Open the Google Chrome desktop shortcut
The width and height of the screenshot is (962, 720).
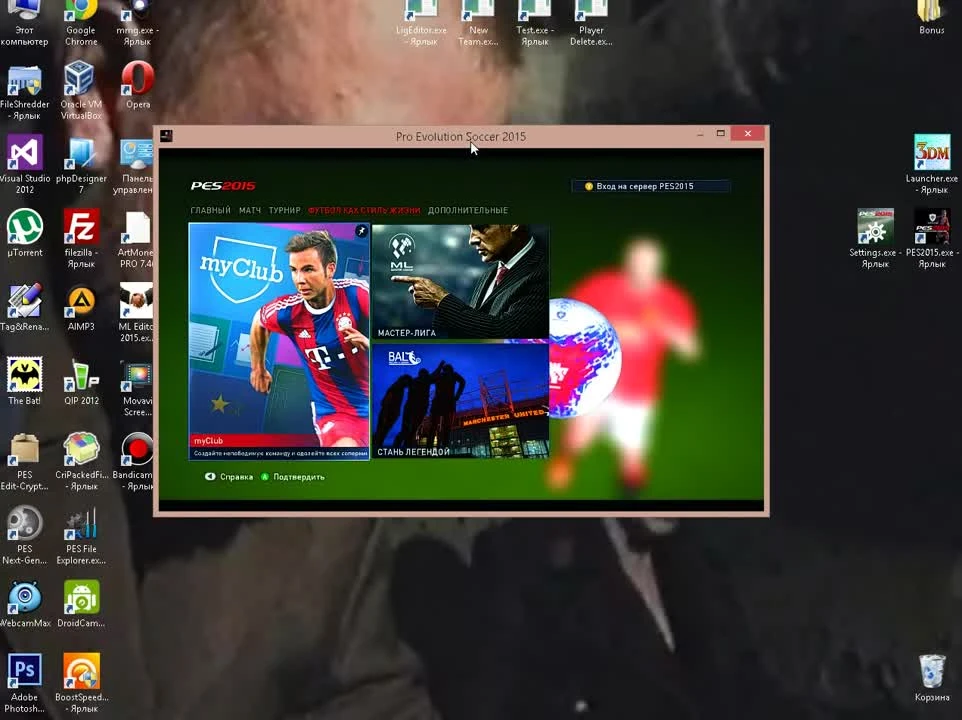pyautogui.click(x=81, y=23)
